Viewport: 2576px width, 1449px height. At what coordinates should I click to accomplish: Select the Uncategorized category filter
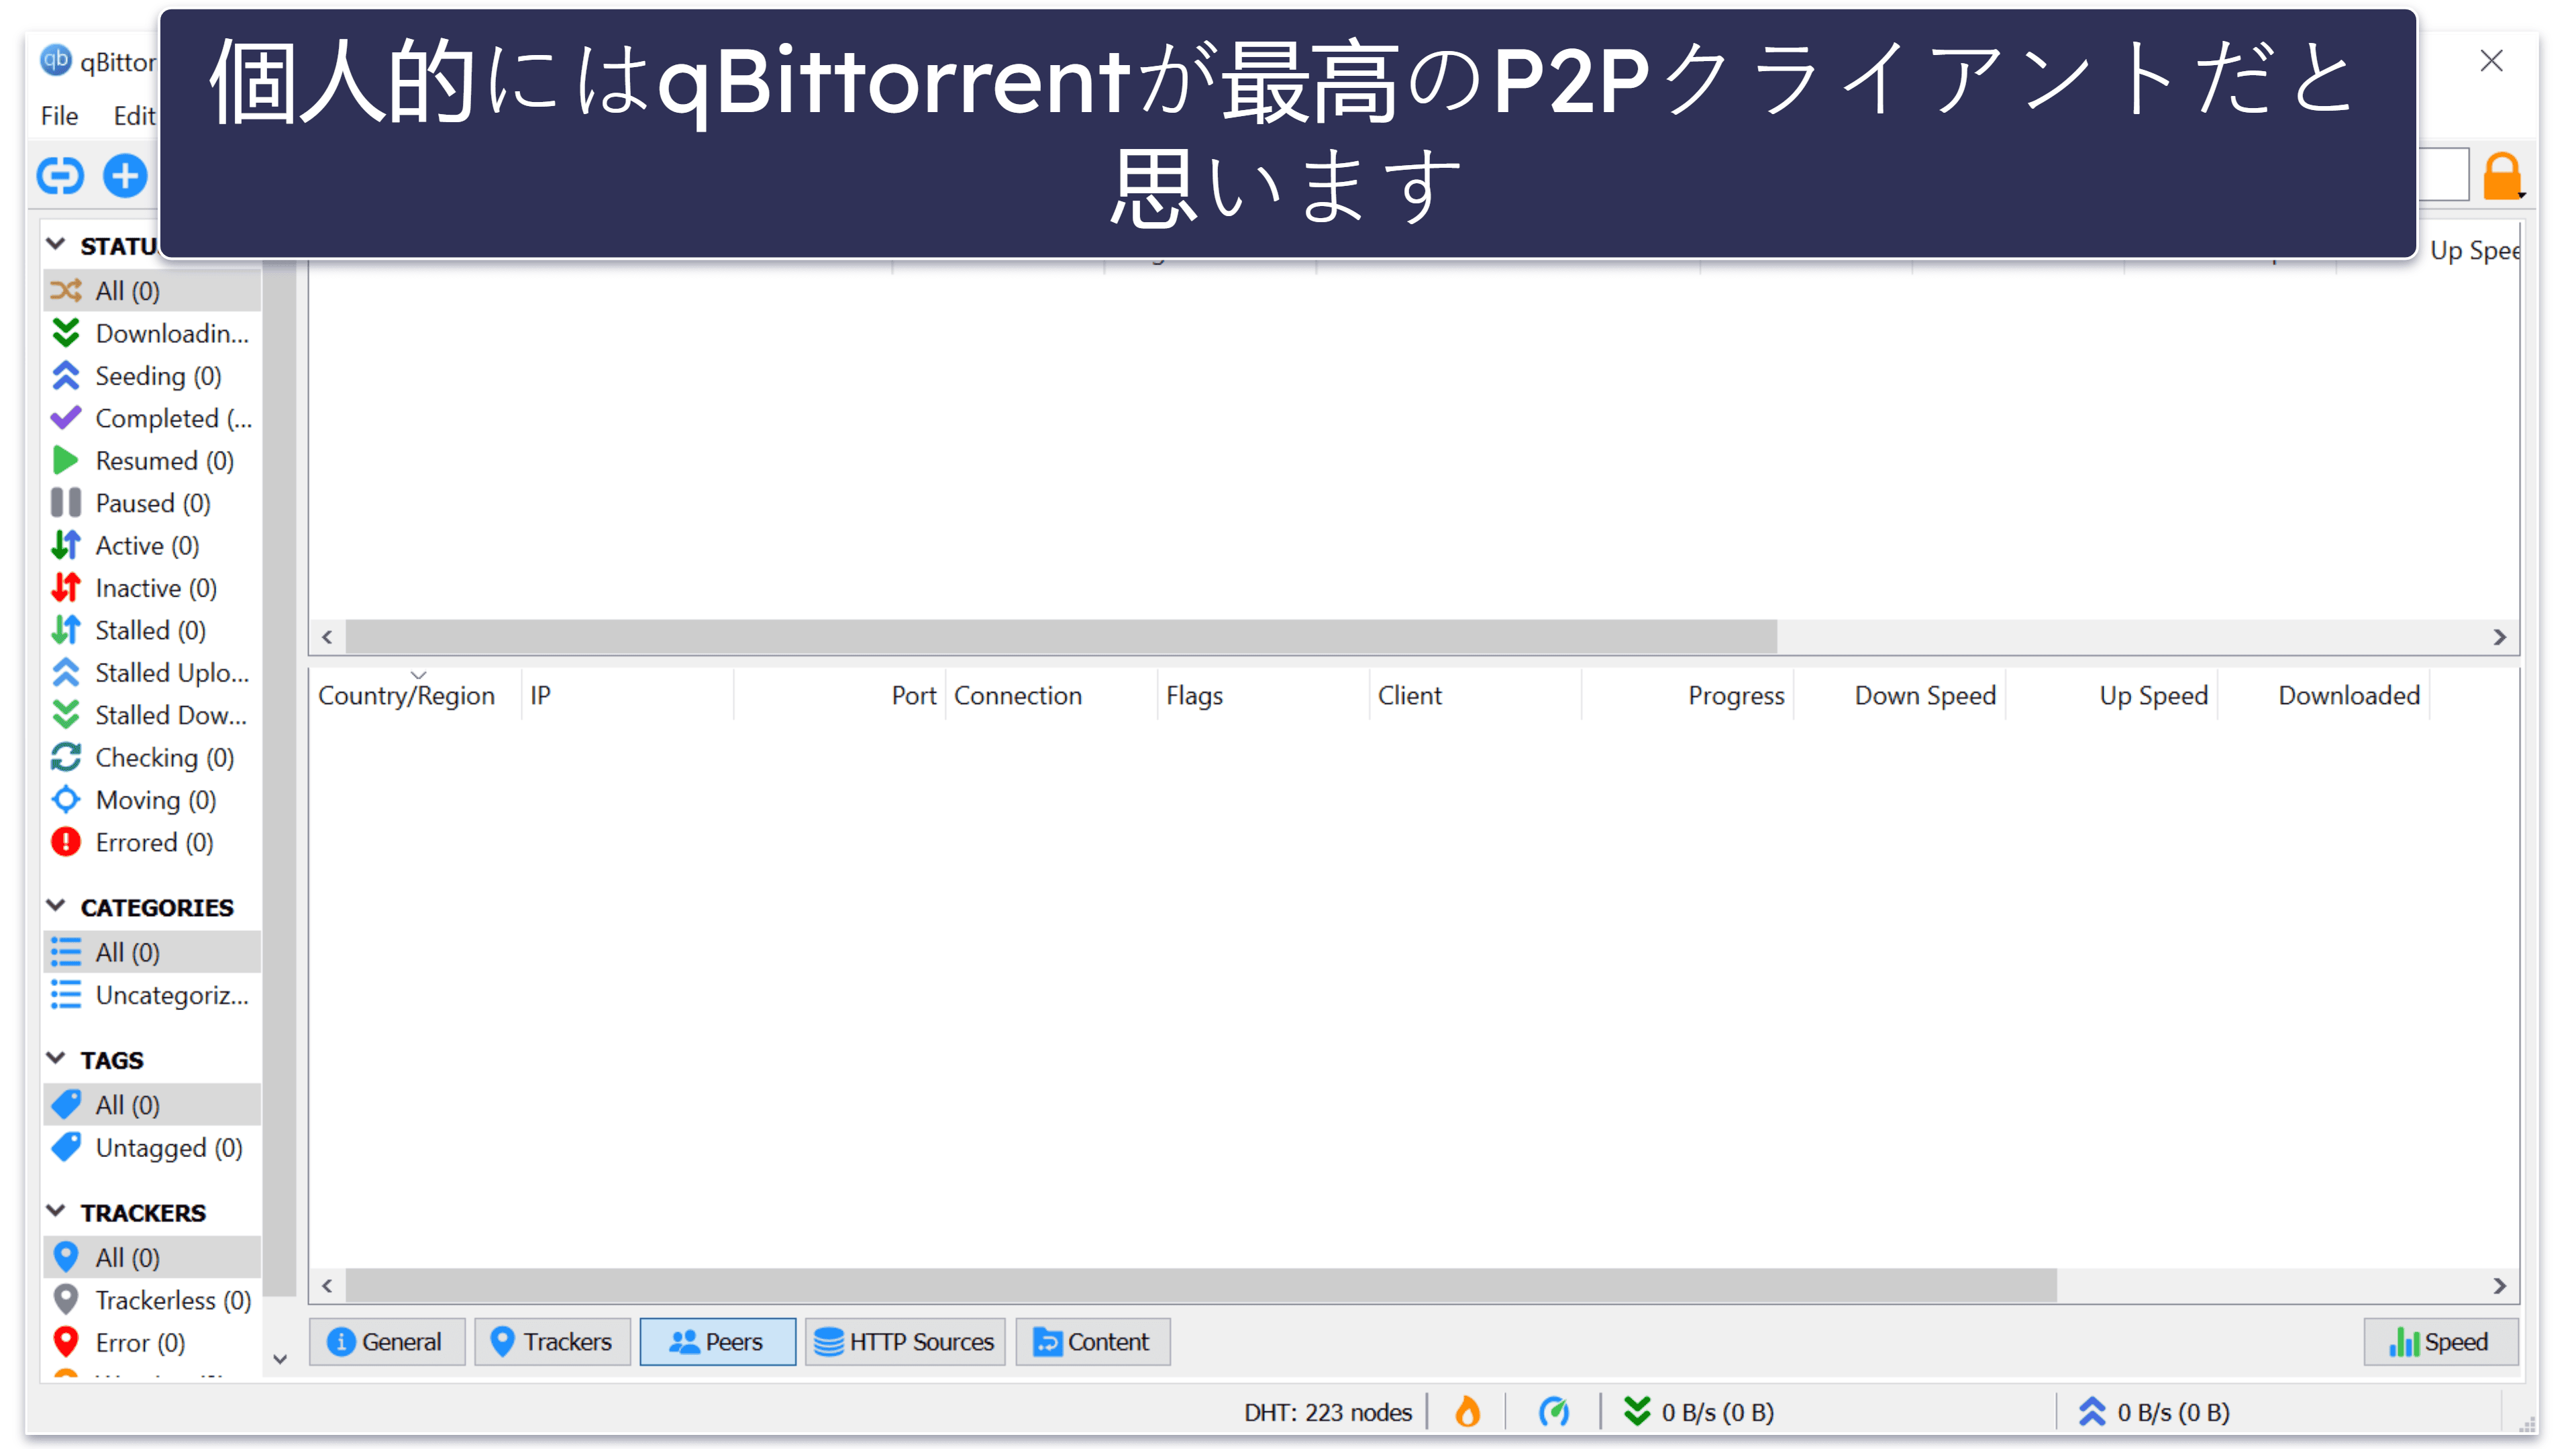point(152,995)
